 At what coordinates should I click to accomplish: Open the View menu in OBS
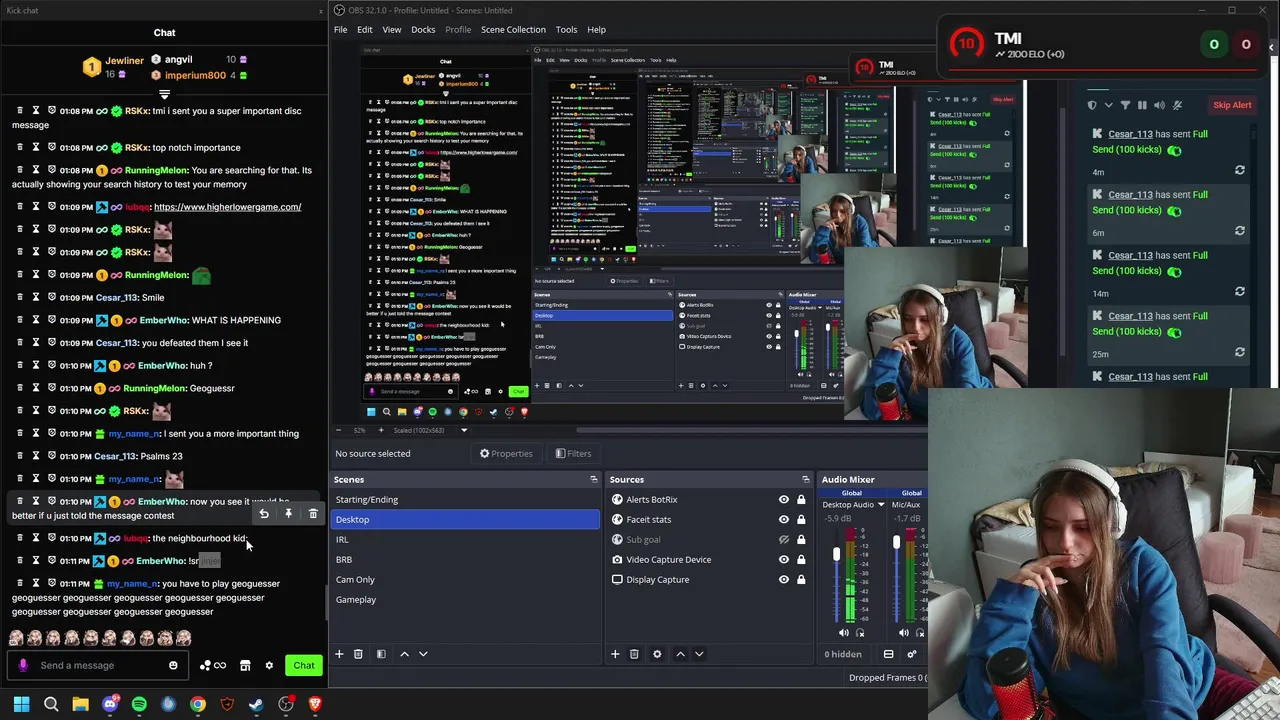pyautogui.click(x=392, y=30)
